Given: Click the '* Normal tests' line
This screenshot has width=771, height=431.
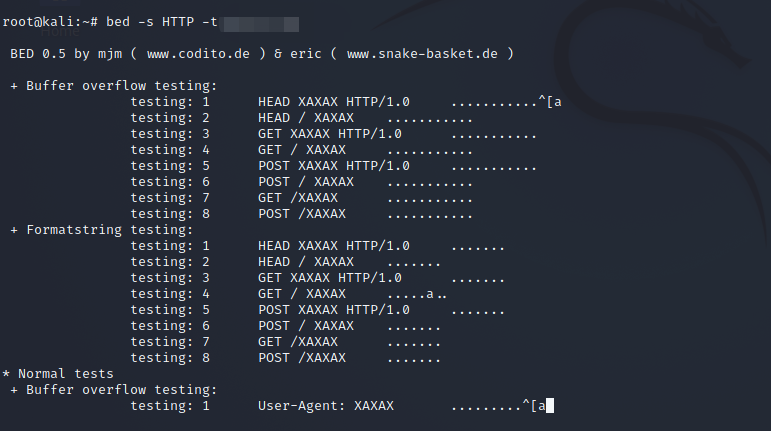Looking at the screenshot, I should point(58,373).
